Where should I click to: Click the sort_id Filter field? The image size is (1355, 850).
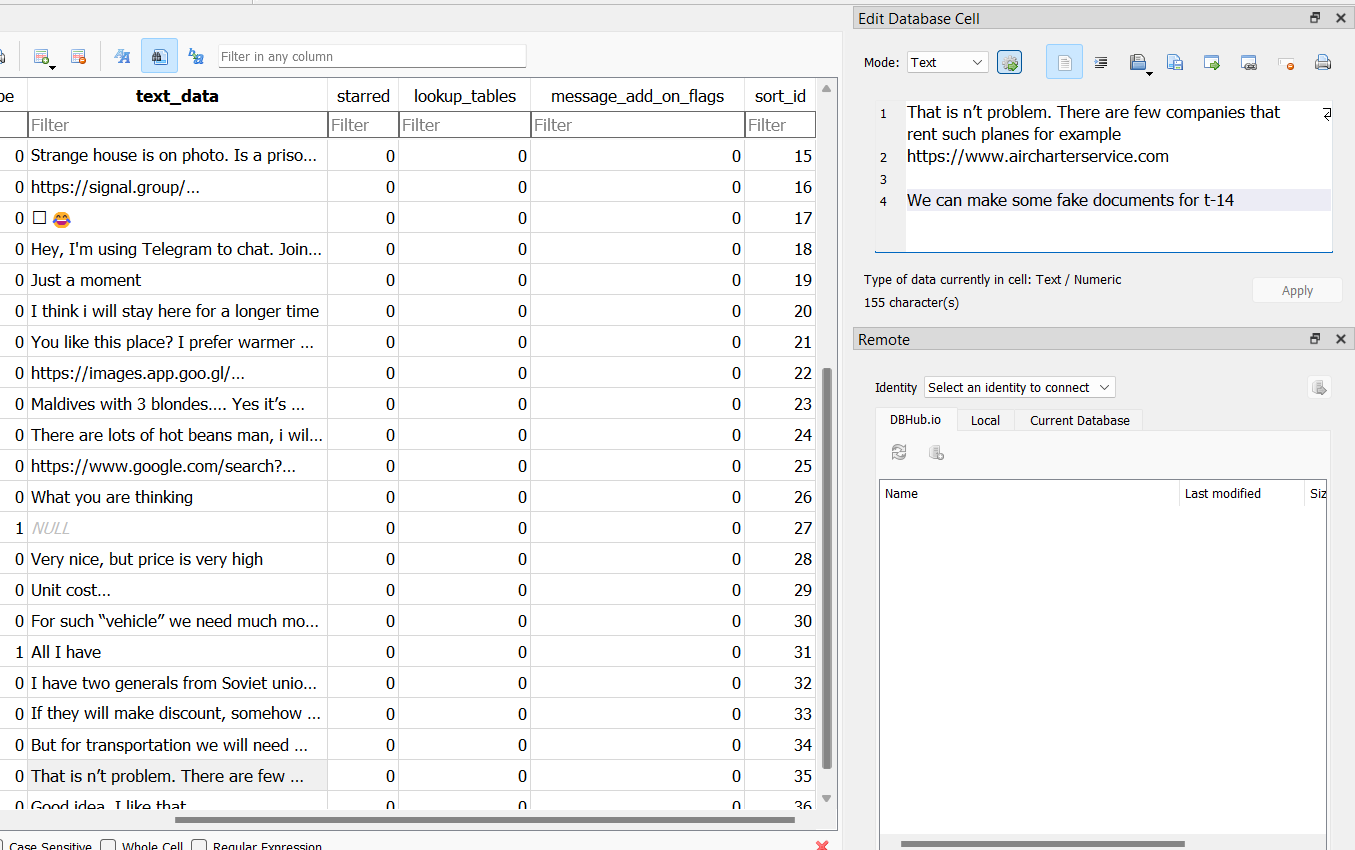click(x=780, y=125)
